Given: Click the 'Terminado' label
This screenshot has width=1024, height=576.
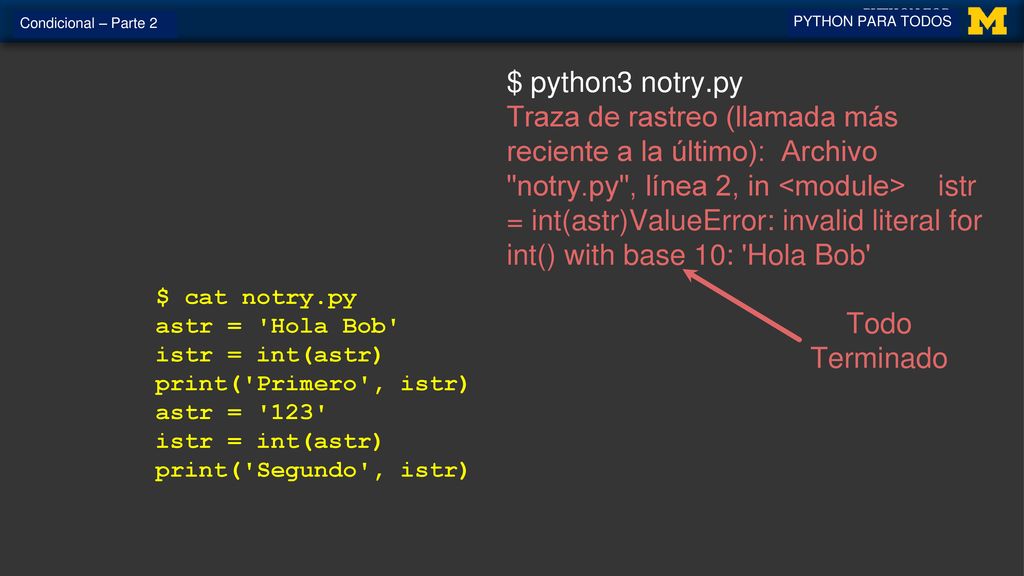Looking at the screenshot, I should pos(878,359).
